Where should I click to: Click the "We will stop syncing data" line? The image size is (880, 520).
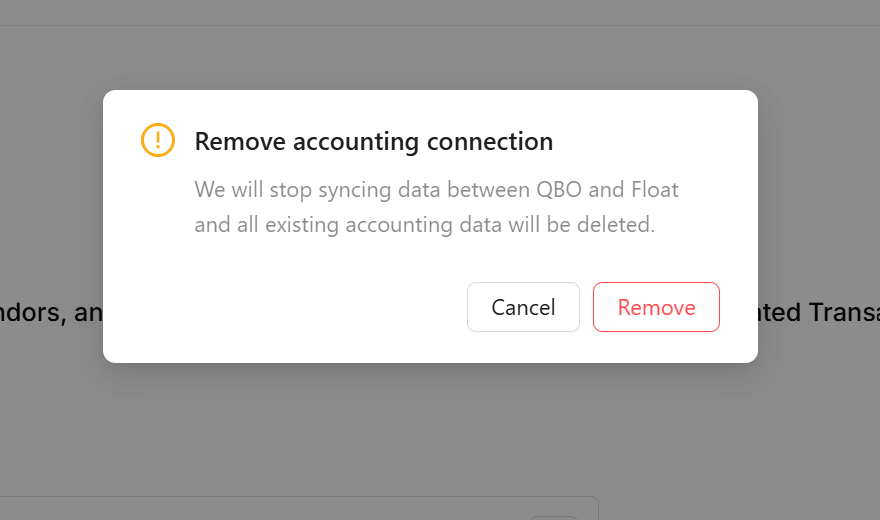[437, 189]
